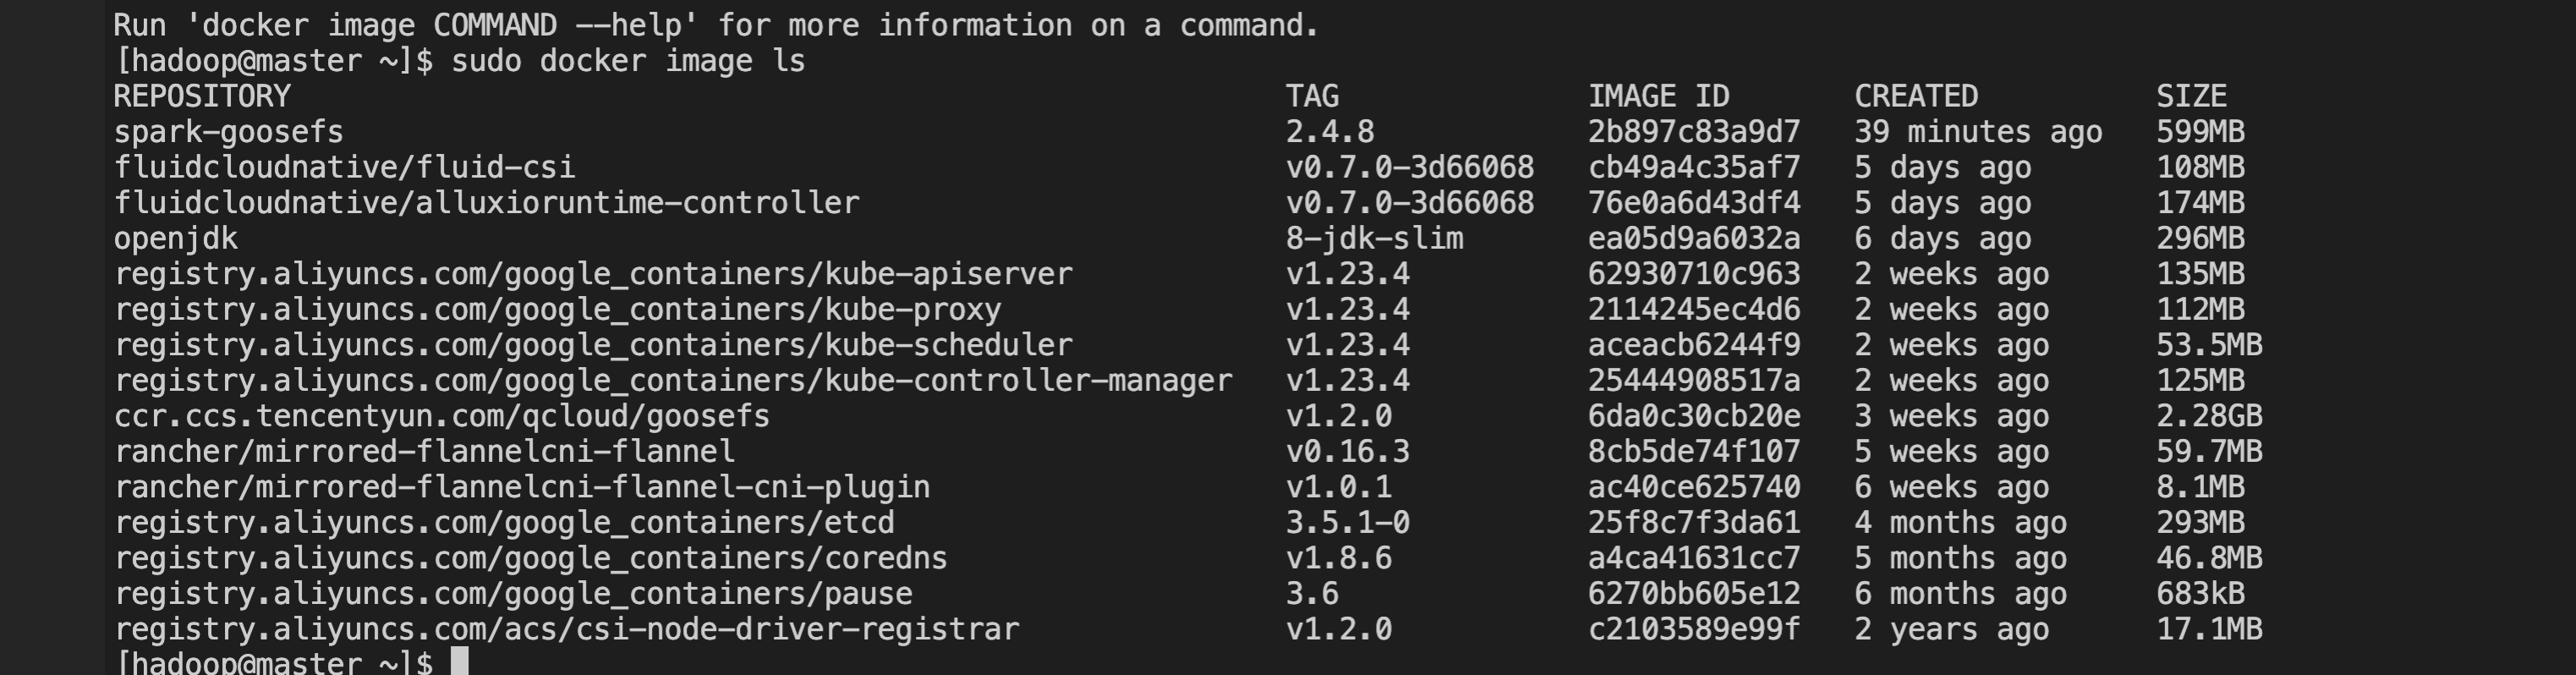This screenshot has height=675, width=2576.
Task: Click the SIZE column header
Action: [x=2191, y=96]
